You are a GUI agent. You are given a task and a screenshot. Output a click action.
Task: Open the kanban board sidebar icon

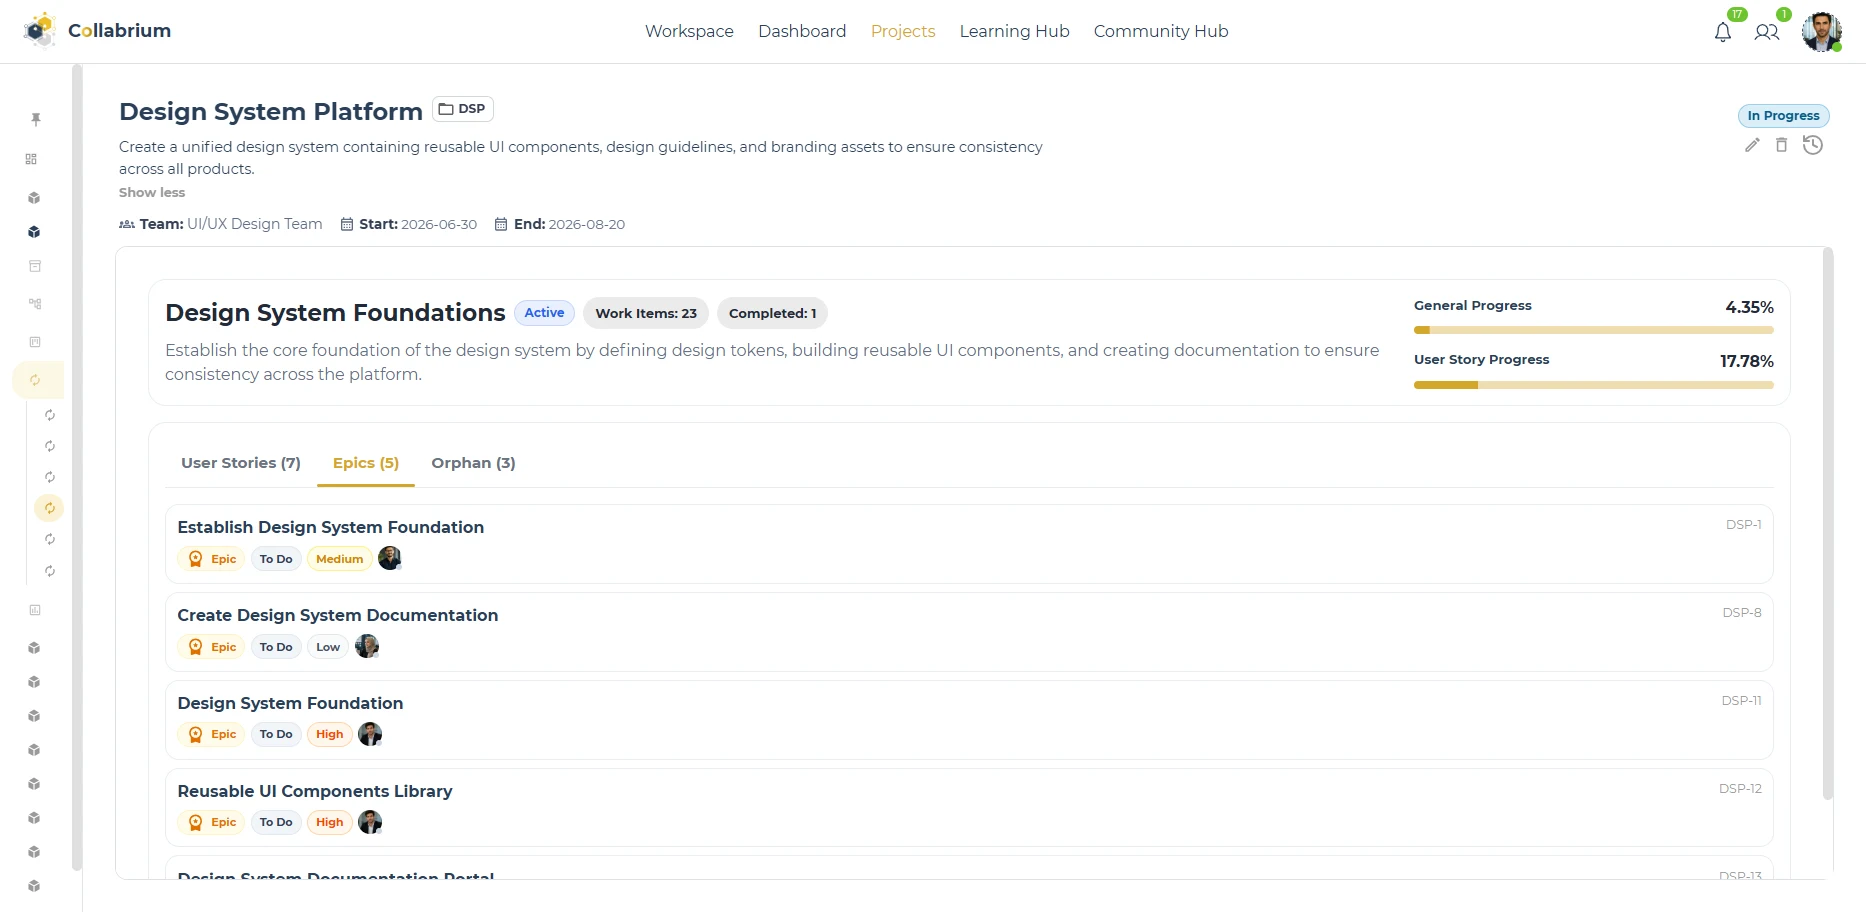pos(35,342)
